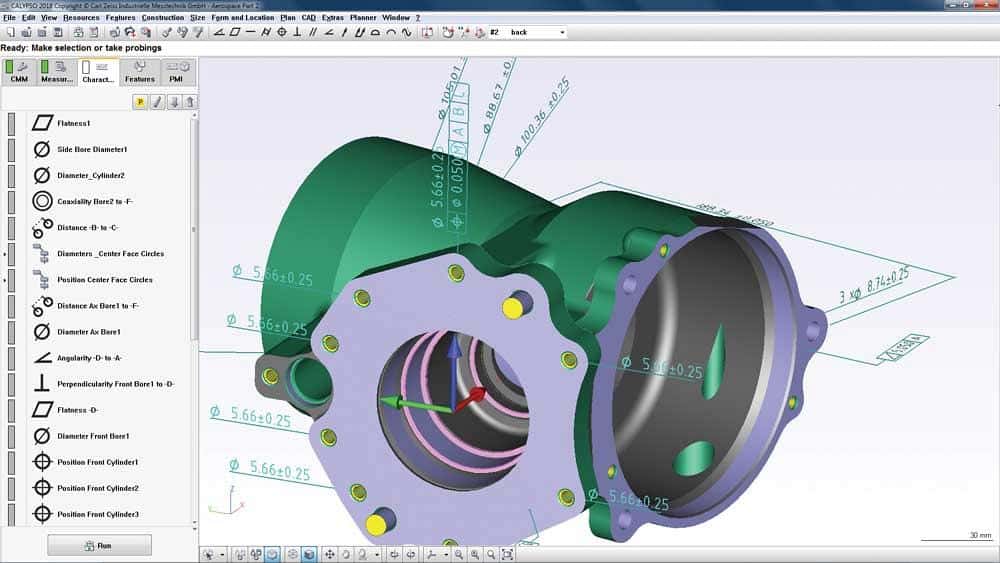Switch to the CMM tab
Image resolution: width=1000 pixels, height=563 pixels.
pyautogui.click(x=18, y=71)
